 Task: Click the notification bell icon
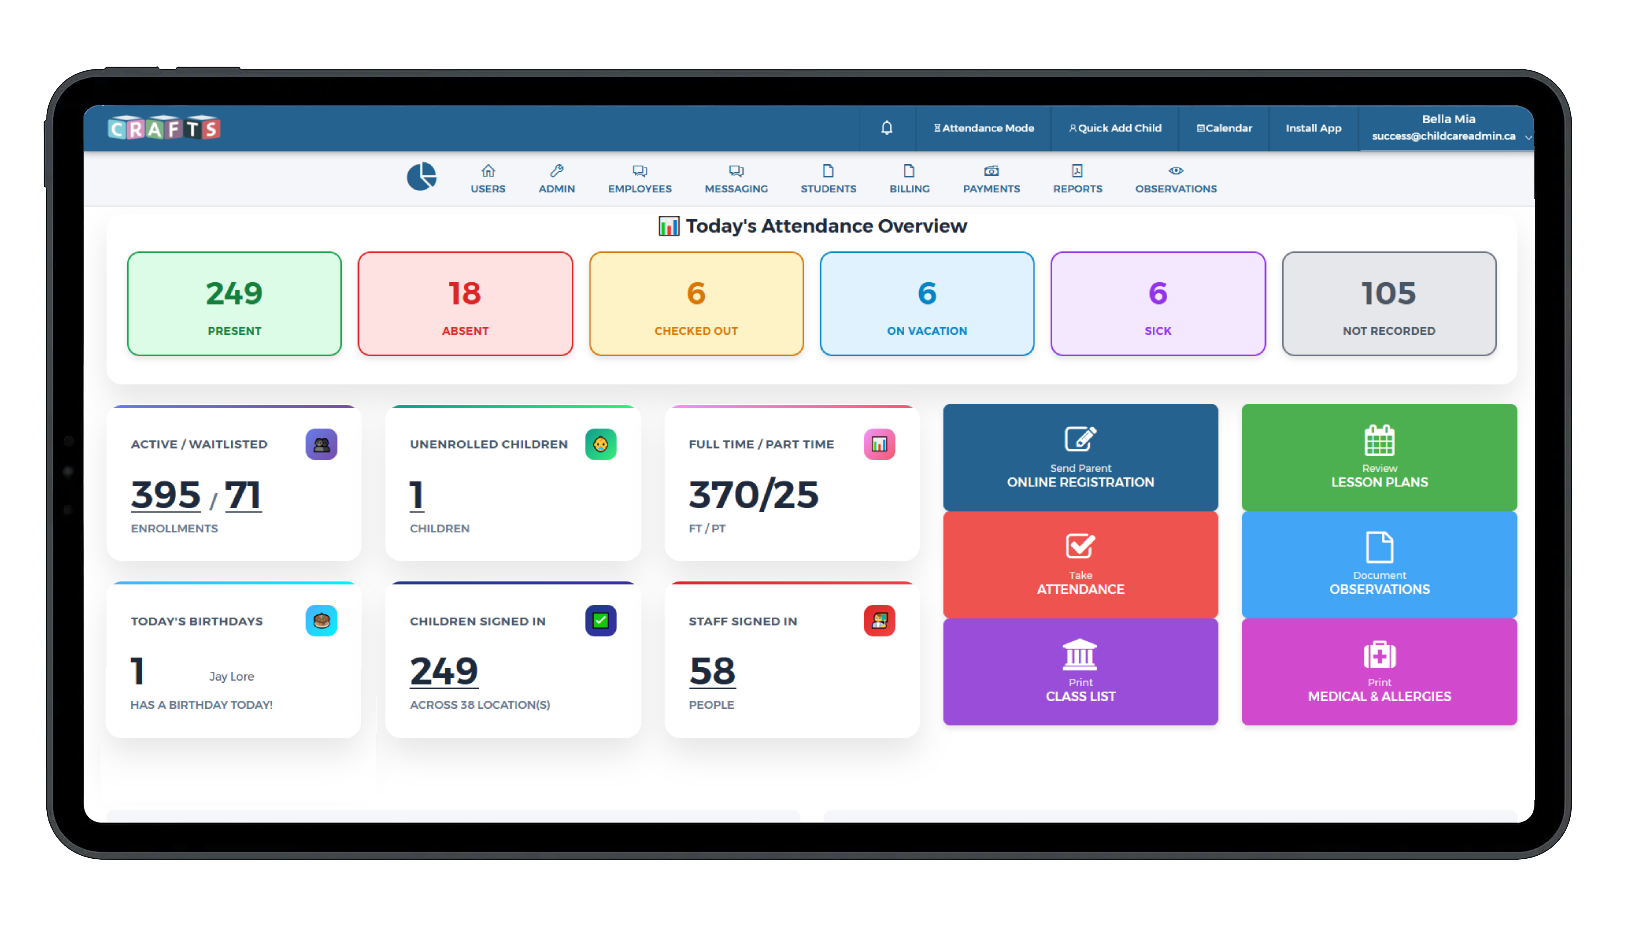886,128
